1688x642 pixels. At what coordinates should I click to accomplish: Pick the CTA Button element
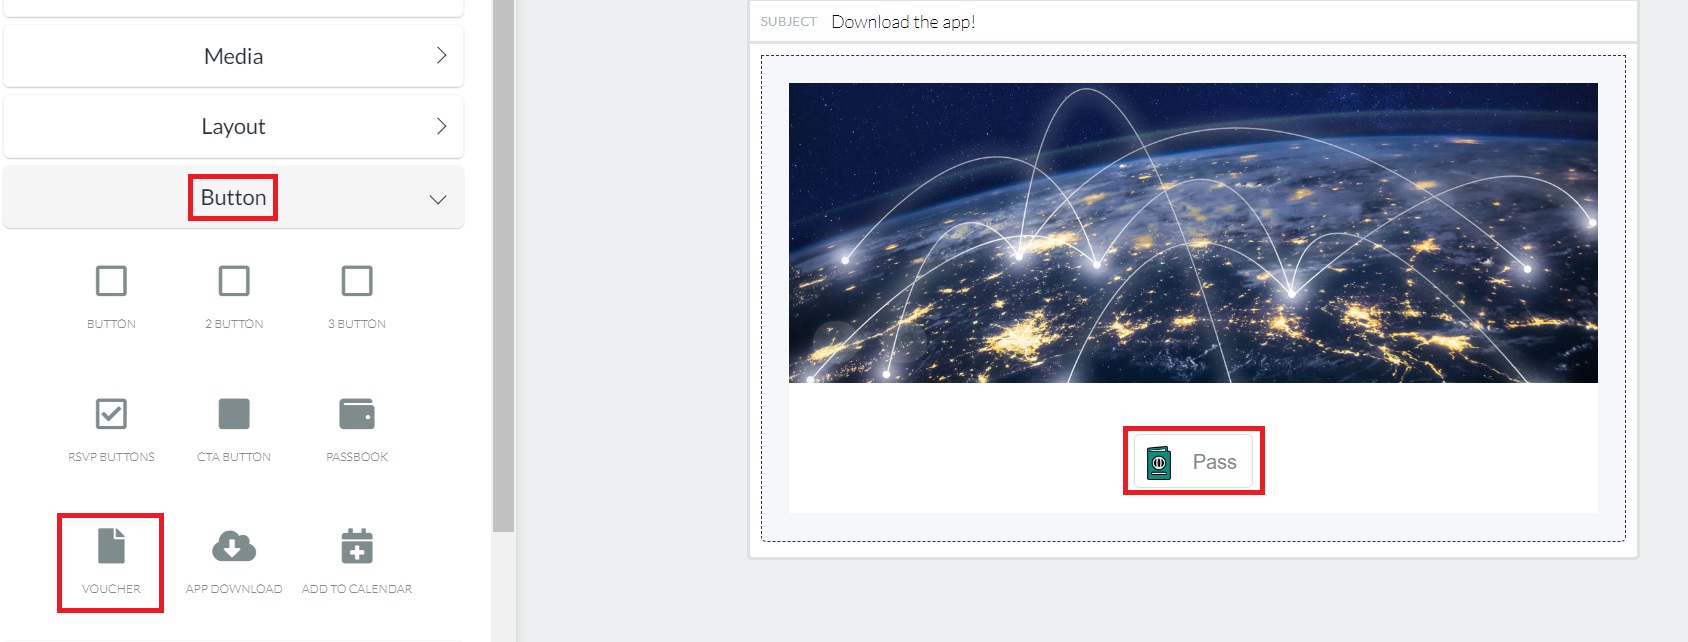point(234,414)
